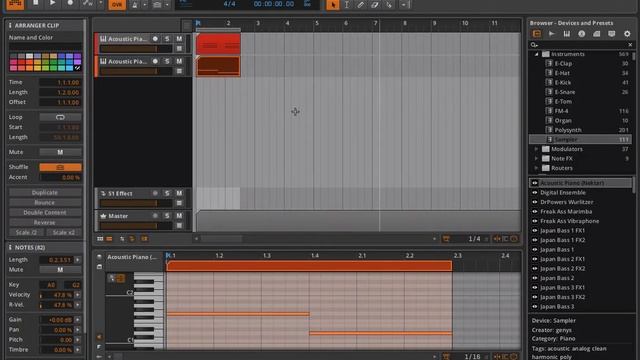Viewport: 640px width, 360px height.
Task: Toggle the arranger timeline view icon
Action: coord(109,239)
